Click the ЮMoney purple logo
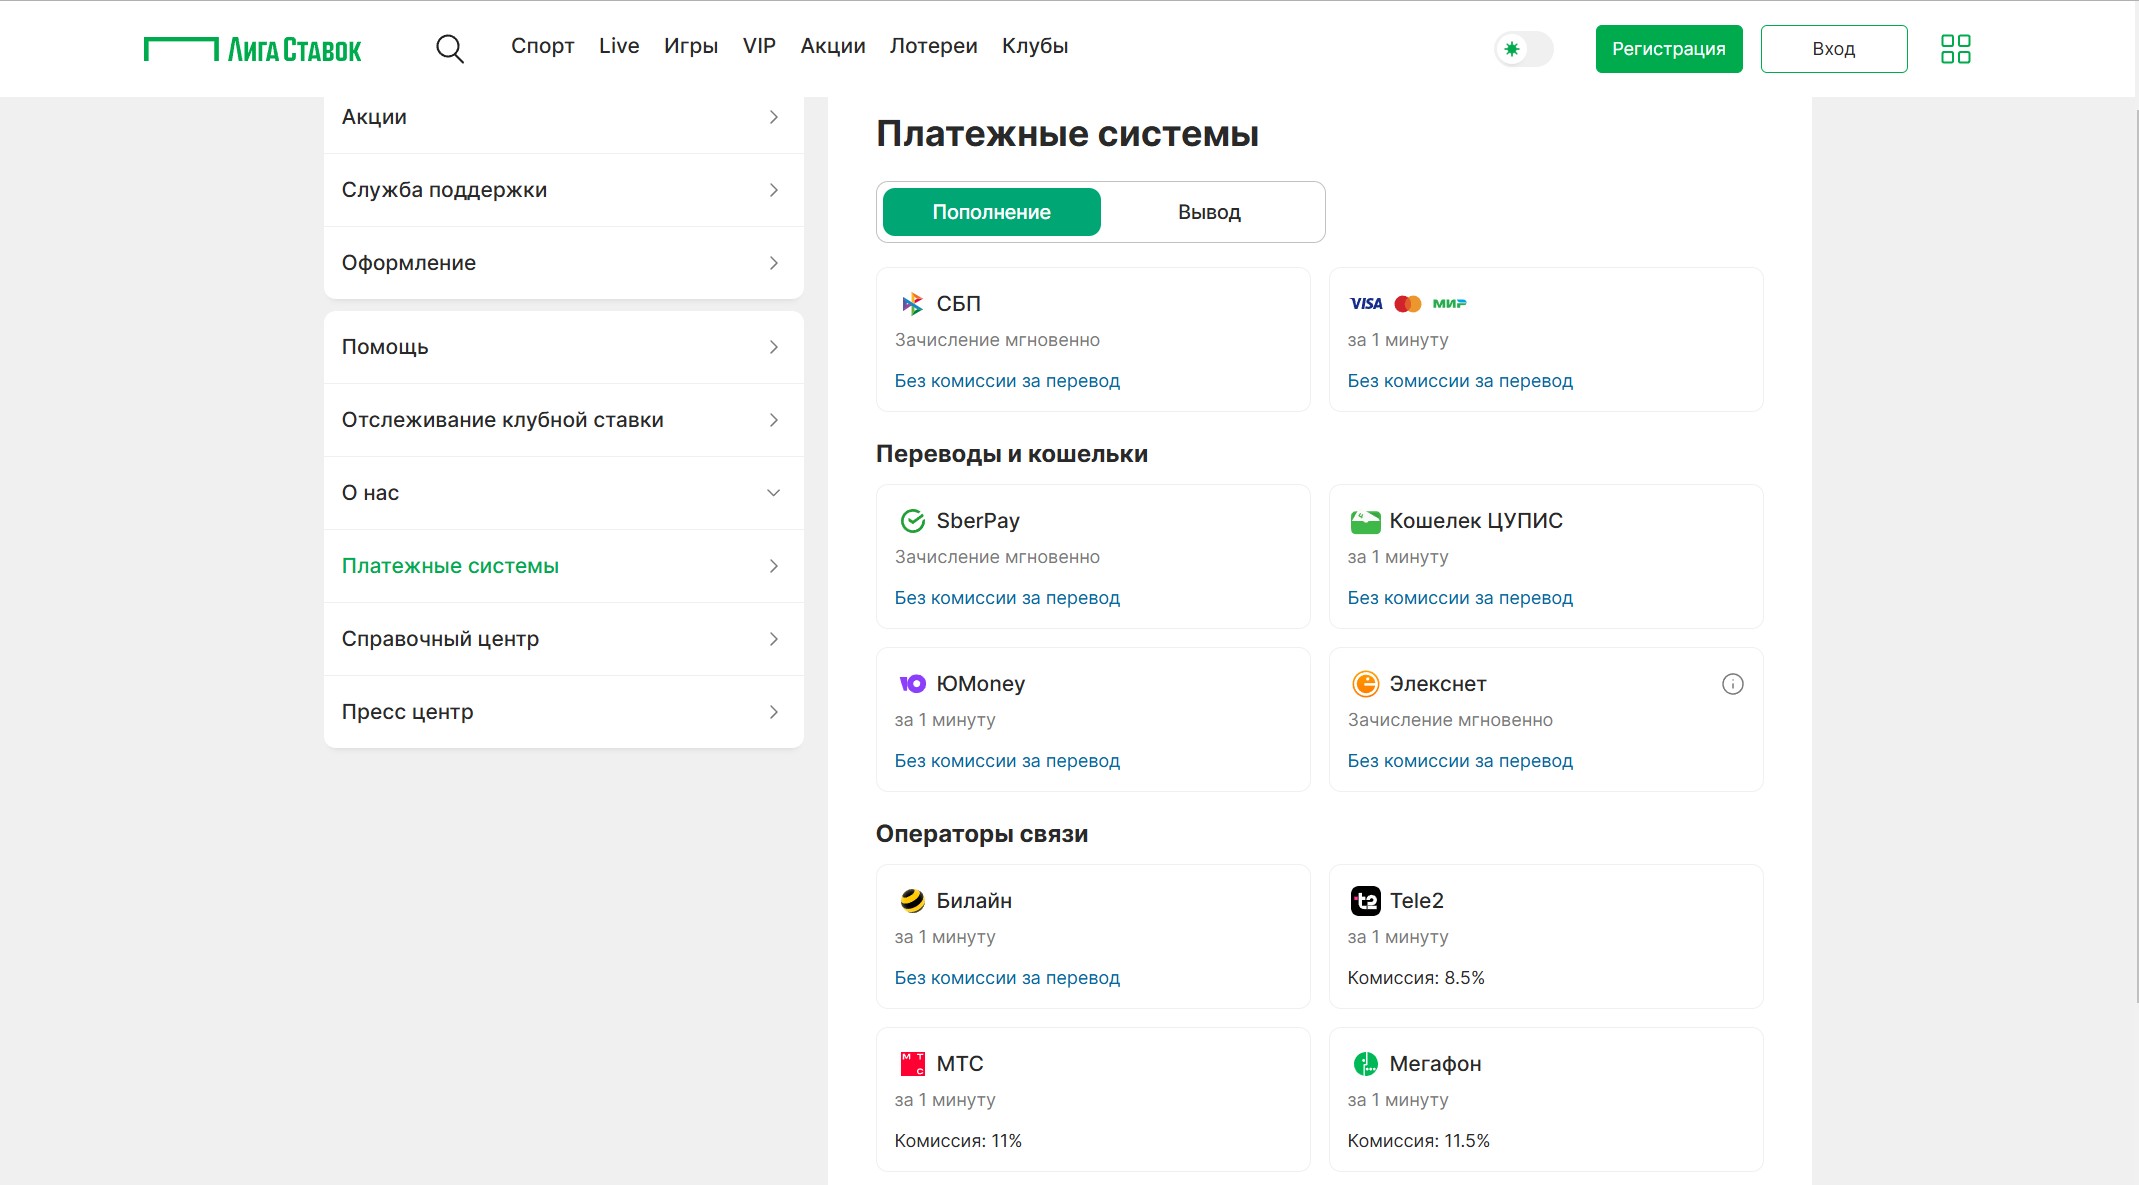The height and width of the screenshot is (1185, 2139). (x=912, y=684)
